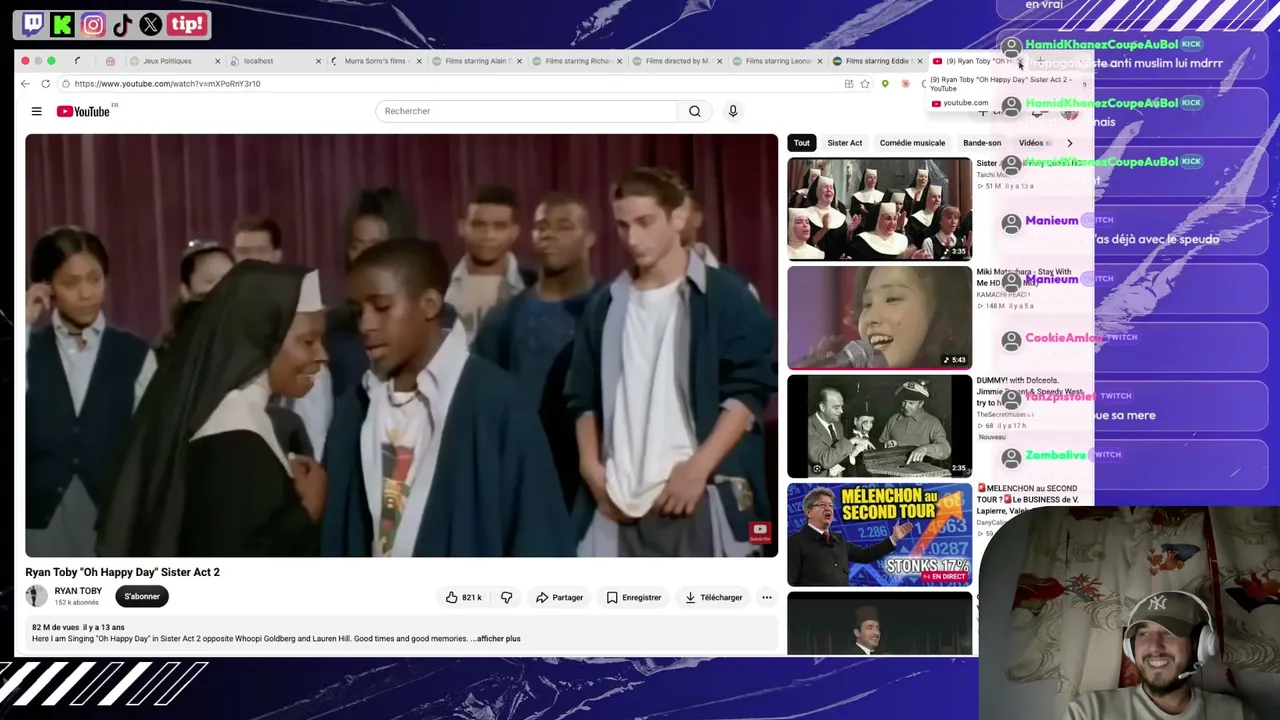Go to the YouTube home logo
Viewport: 1280px width, 720px height.
pyautogui.click(x=84, y=111)
